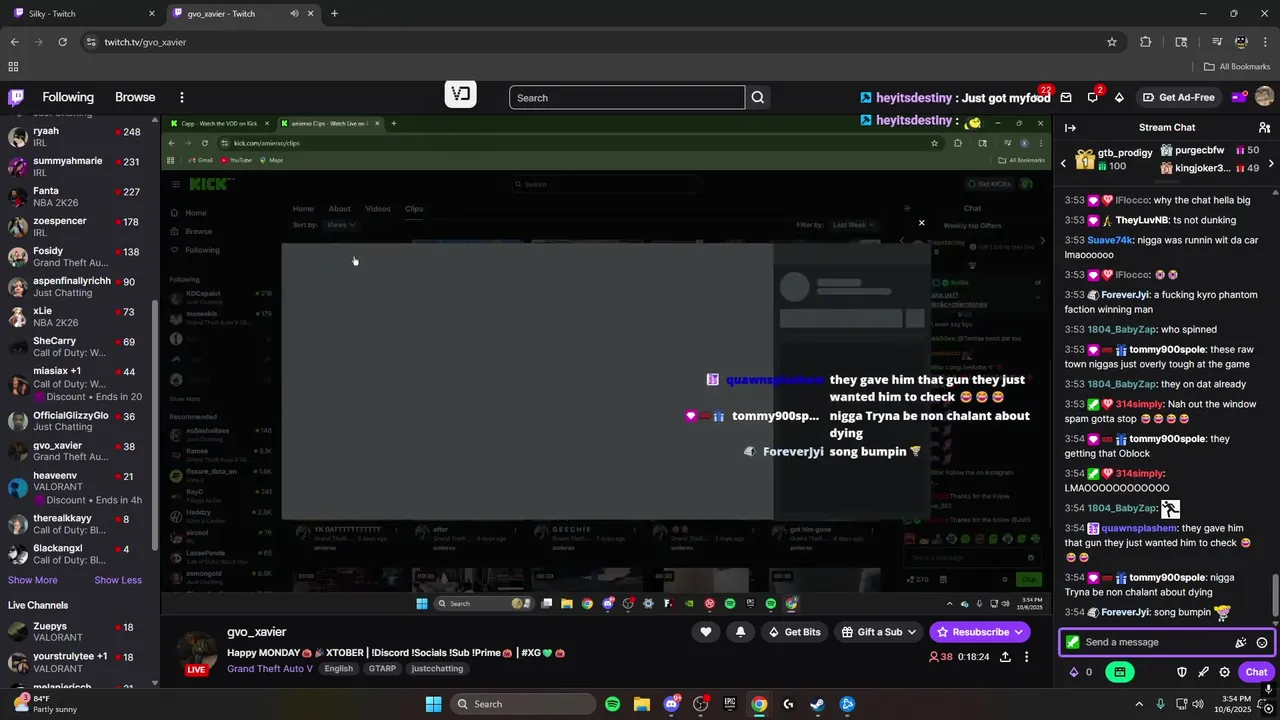This screenshot has height=720, width=1280.
Task: Open the Chrome apps grid shortcut
Action: tap(13, 67)
